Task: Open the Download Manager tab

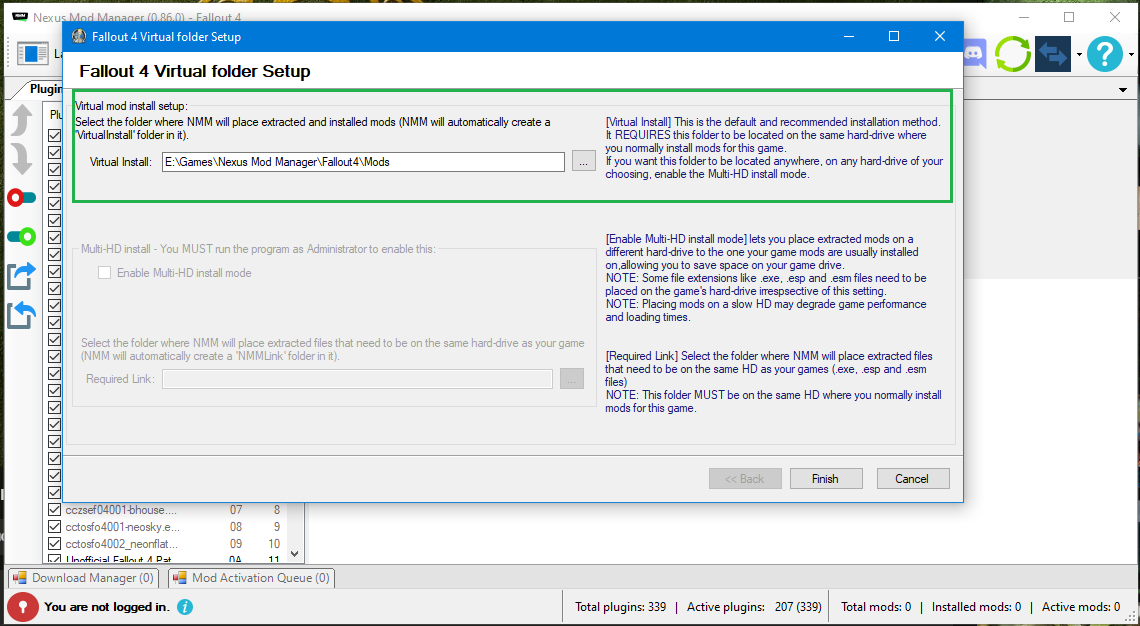Action: pyautogui.click(x=83, y=578)
